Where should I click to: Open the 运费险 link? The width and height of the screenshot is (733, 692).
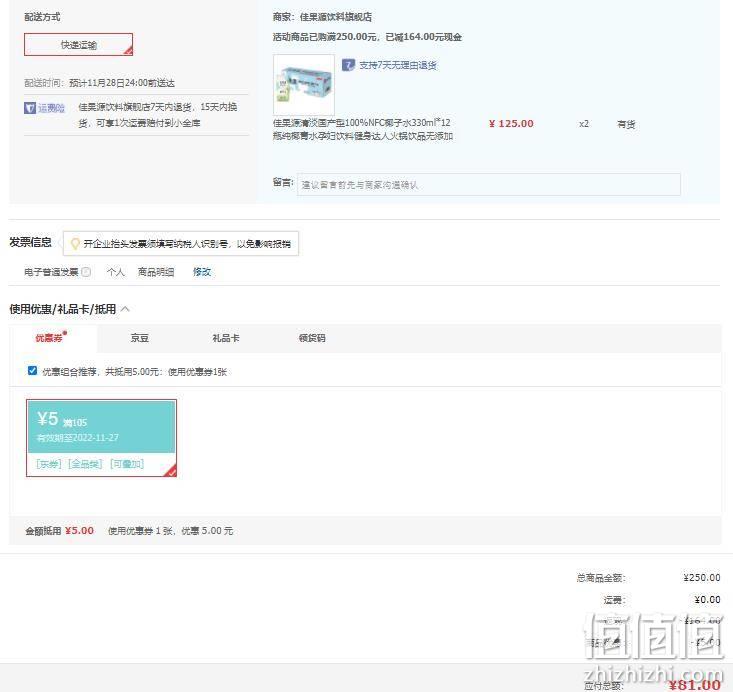point(51,108)
